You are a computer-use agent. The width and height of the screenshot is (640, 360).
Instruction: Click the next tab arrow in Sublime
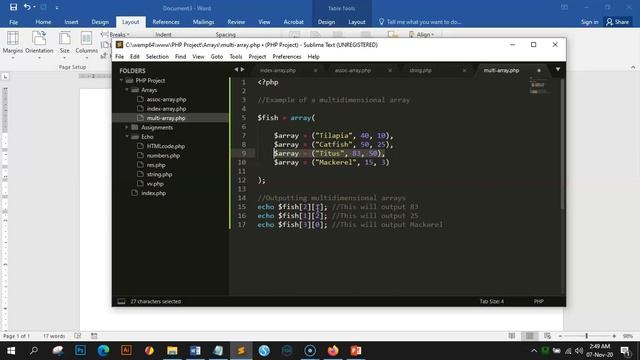coord(242,70)
